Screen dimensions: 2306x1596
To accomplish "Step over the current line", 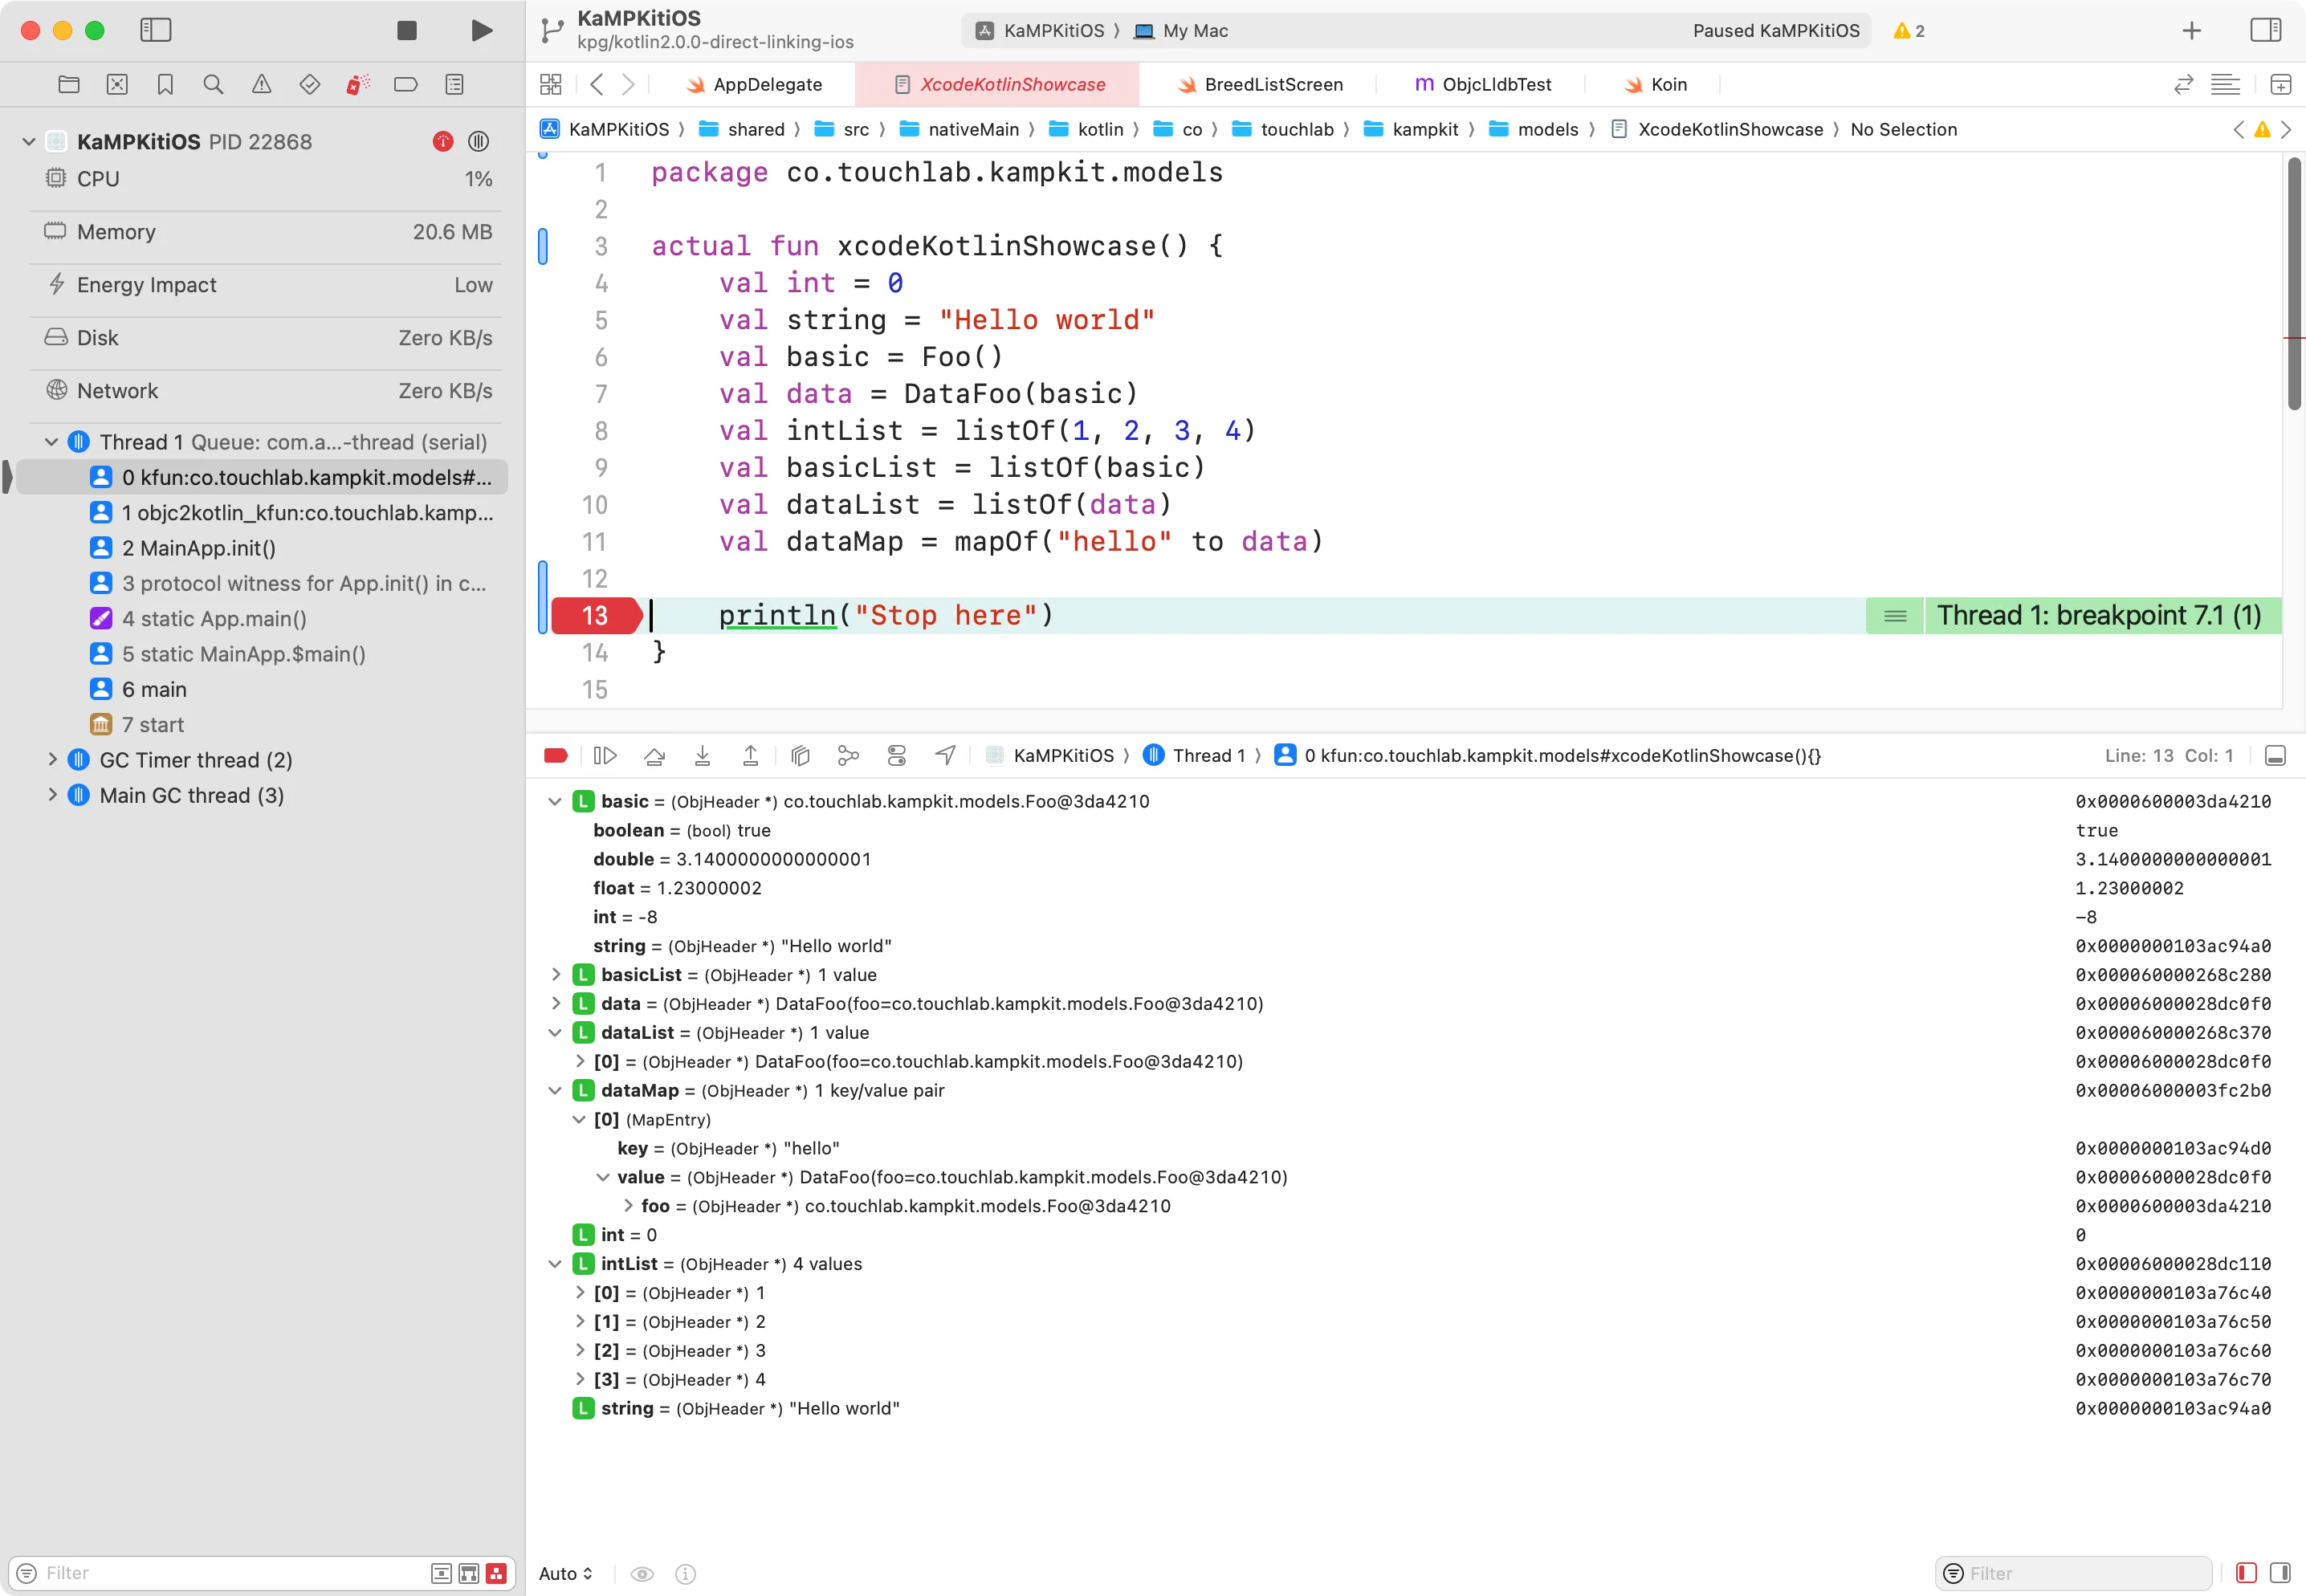I will [654, 755].
